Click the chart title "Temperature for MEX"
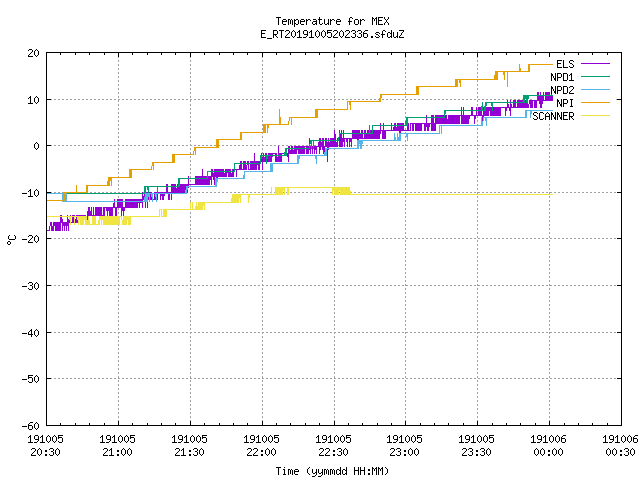 [332, 21]
